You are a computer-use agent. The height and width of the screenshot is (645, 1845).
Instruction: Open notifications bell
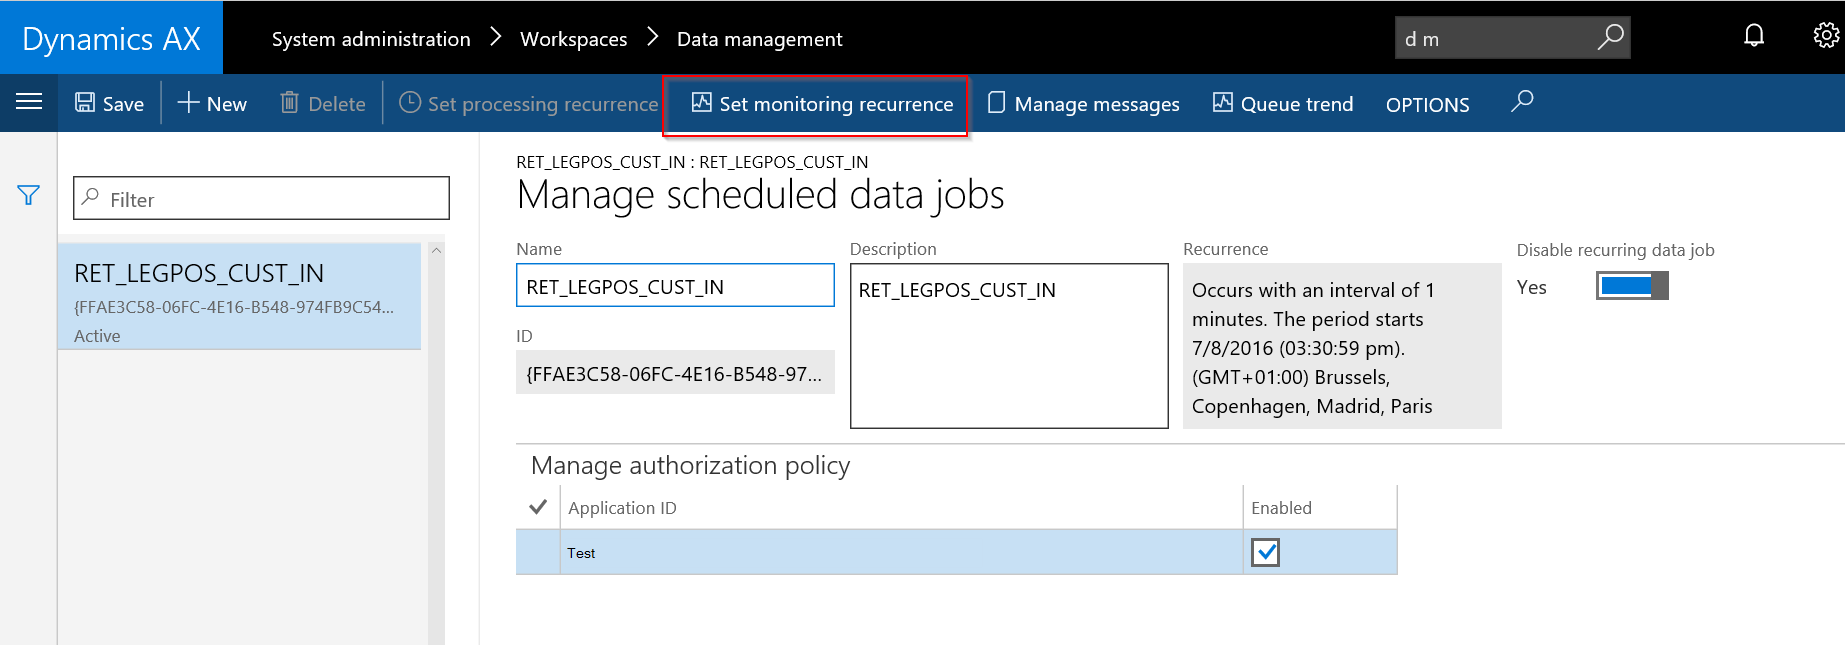[x=1754, y=37]
